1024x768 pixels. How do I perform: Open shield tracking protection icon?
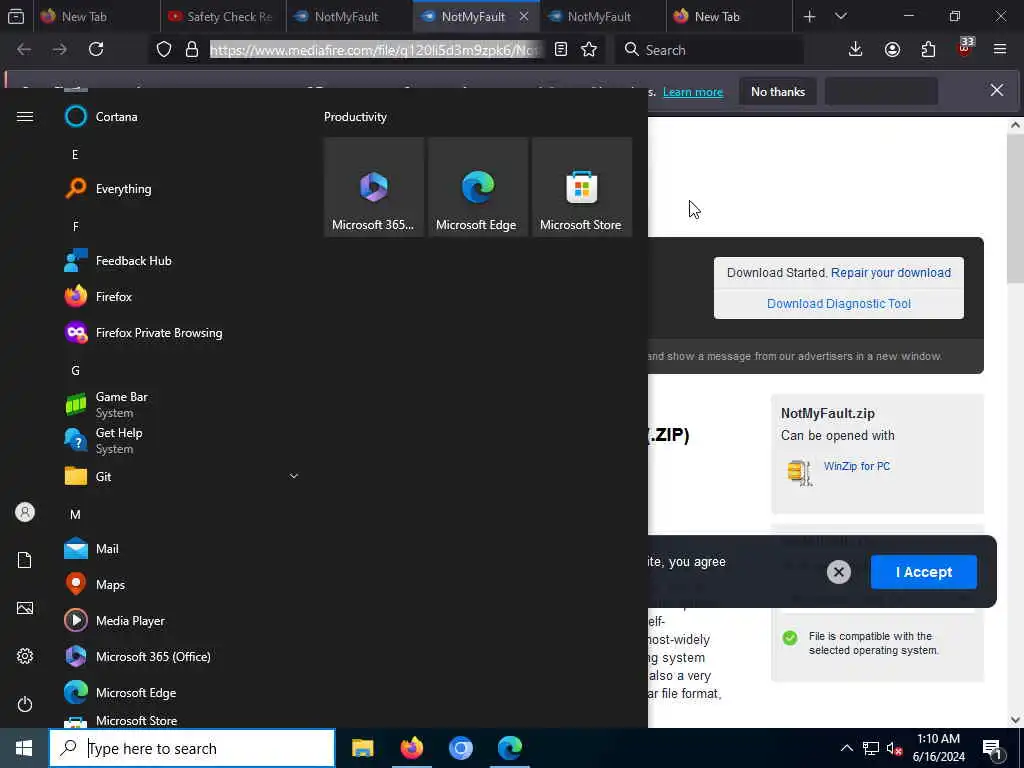[164, 49]
